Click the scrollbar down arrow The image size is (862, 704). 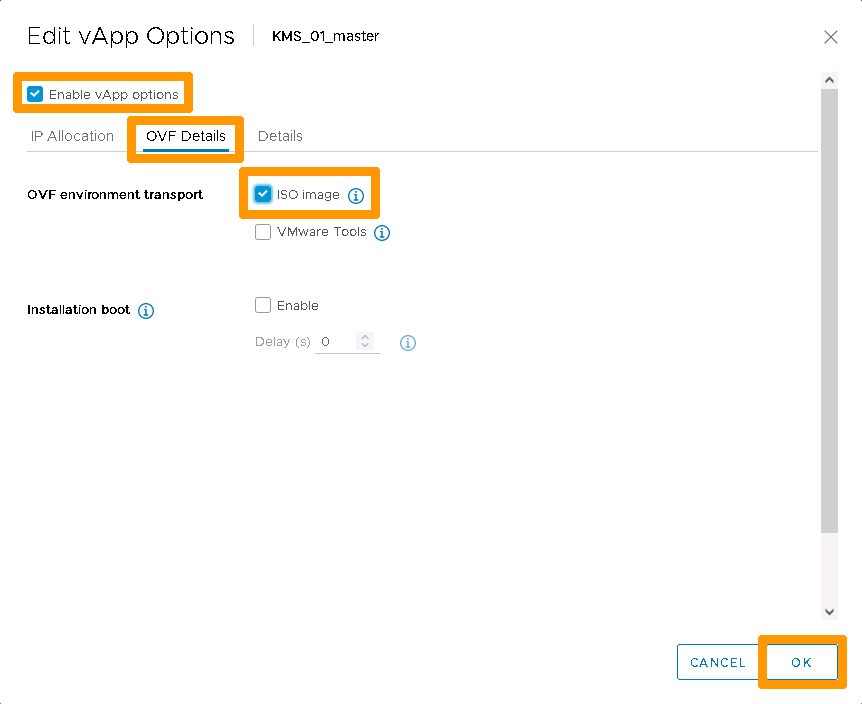tap(828, 611)
